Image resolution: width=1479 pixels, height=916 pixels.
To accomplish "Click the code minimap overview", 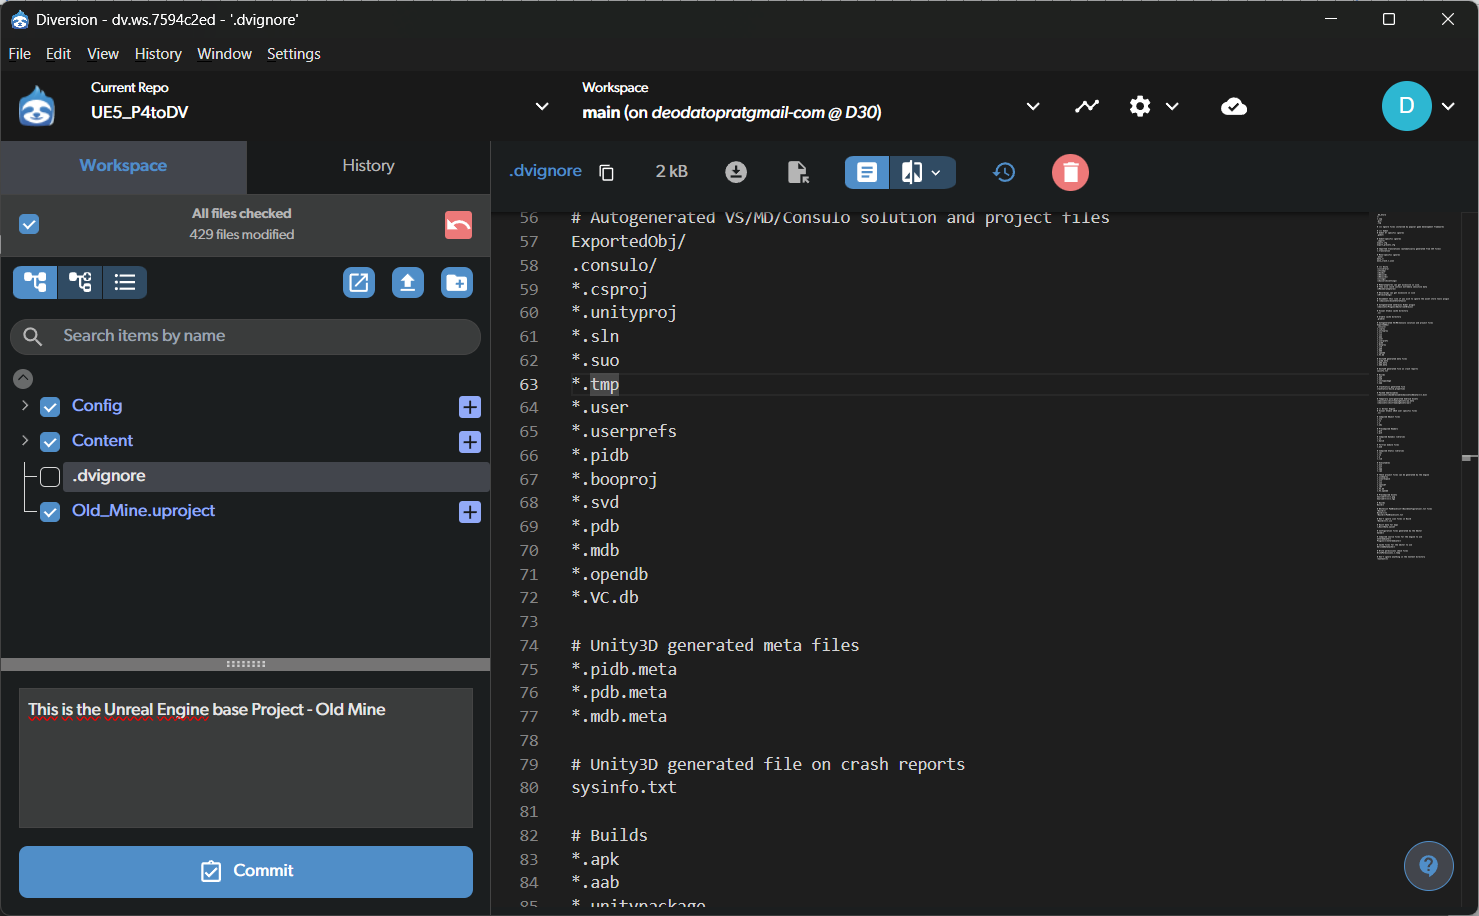I will coord(1414,385).
